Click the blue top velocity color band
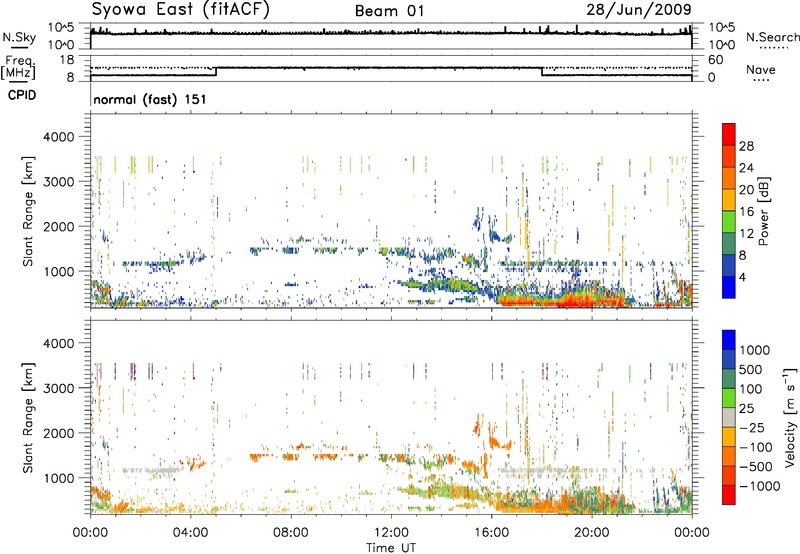Screen dimensions: 800x554 point(729,339)
